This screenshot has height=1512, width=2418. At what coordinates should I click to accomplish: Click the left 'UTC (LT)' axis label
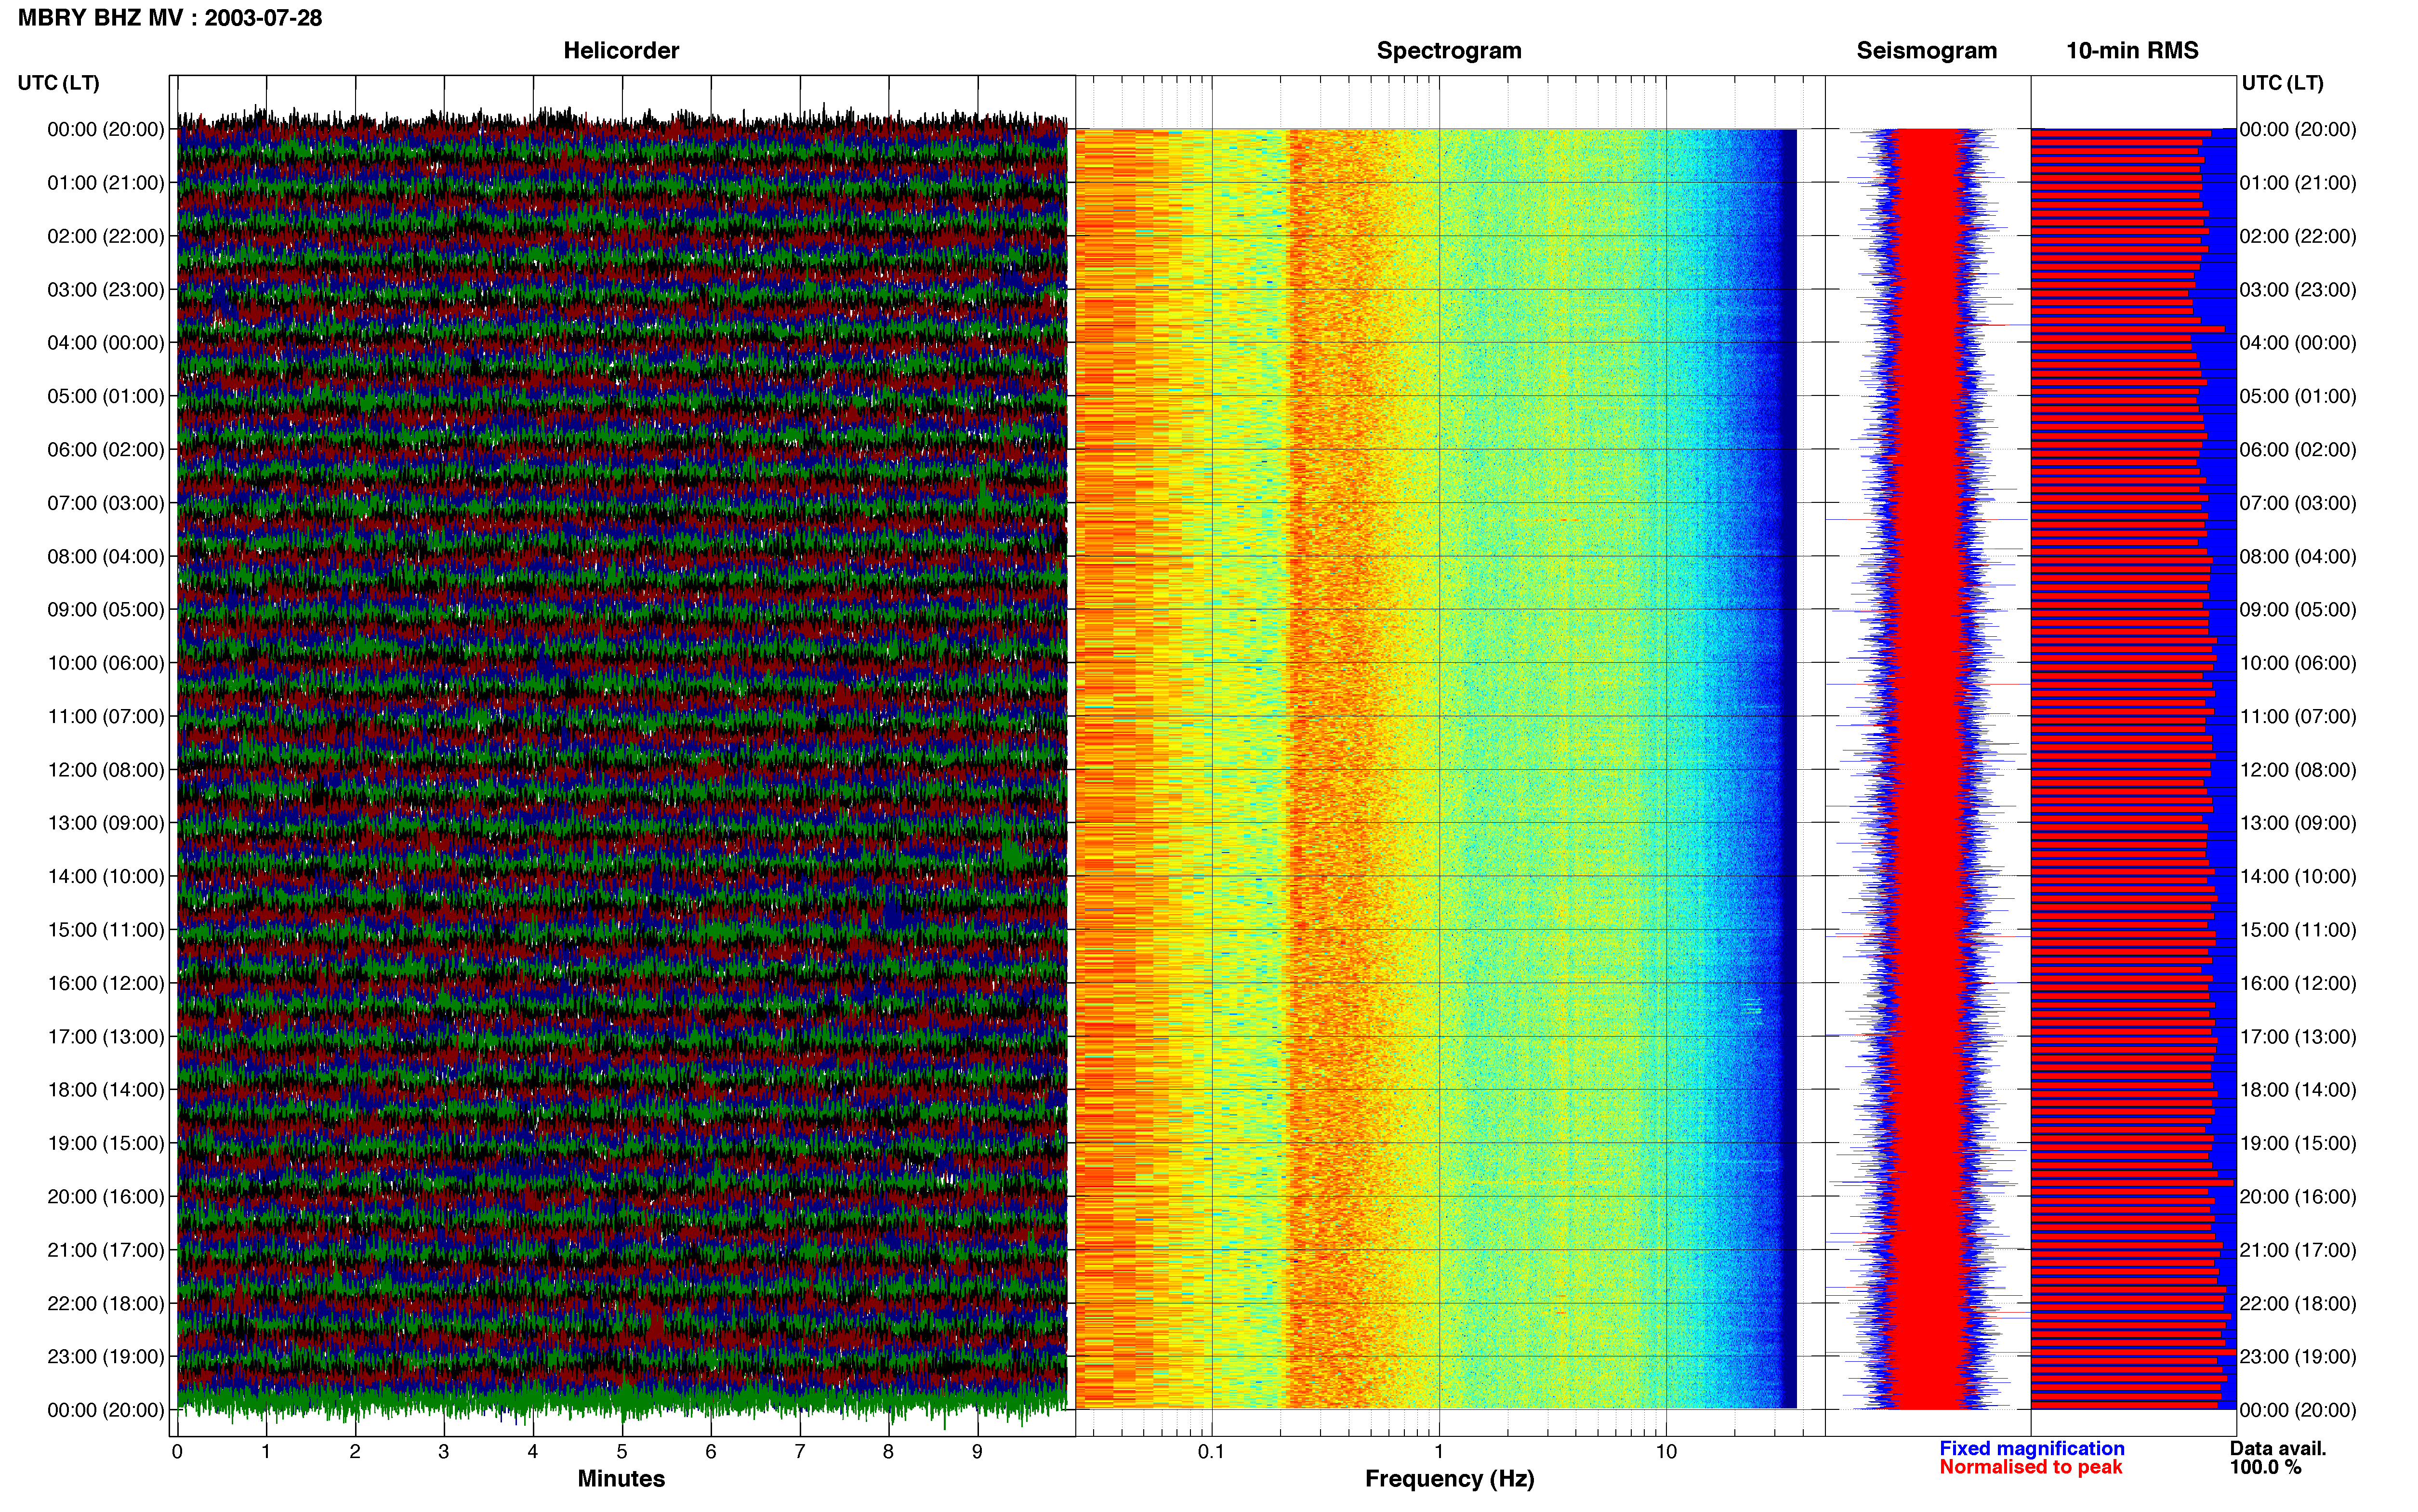(59, 82)
